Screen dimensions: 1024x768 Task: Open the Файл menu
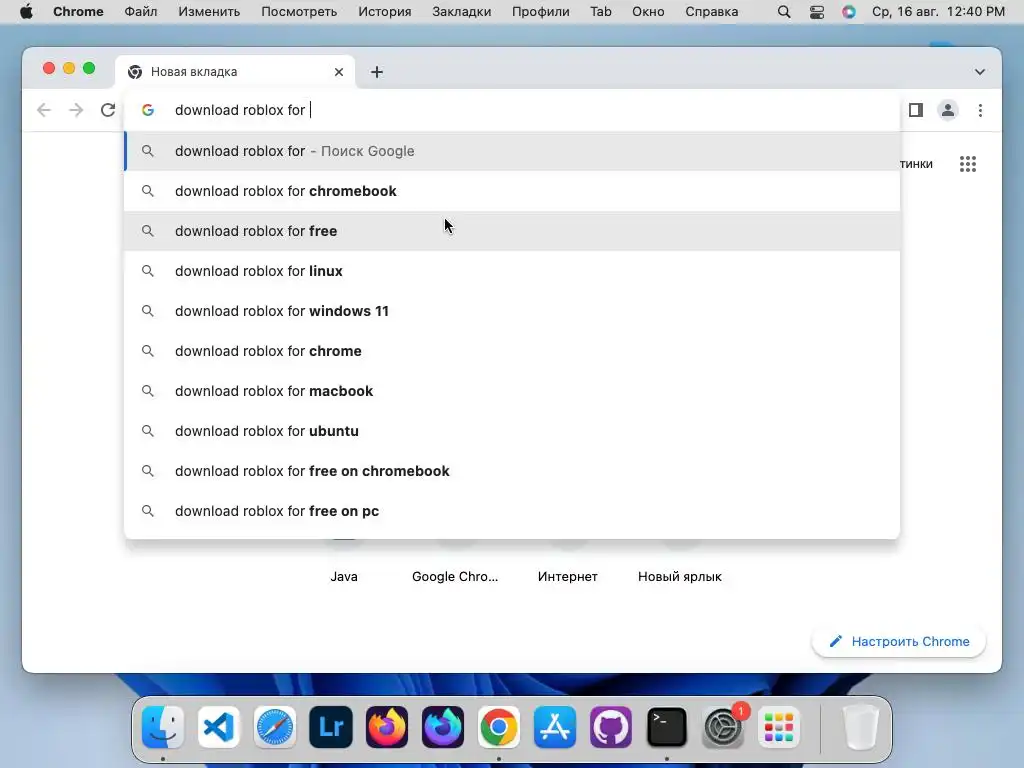click(x=140, y=12)
